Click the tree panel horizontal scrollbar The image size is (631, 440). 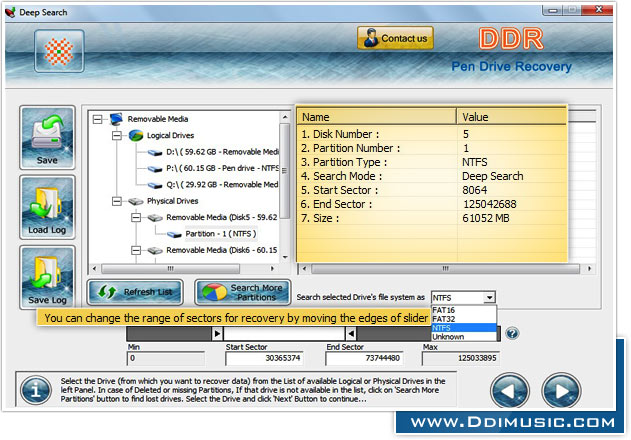click(x=171, y=269)
